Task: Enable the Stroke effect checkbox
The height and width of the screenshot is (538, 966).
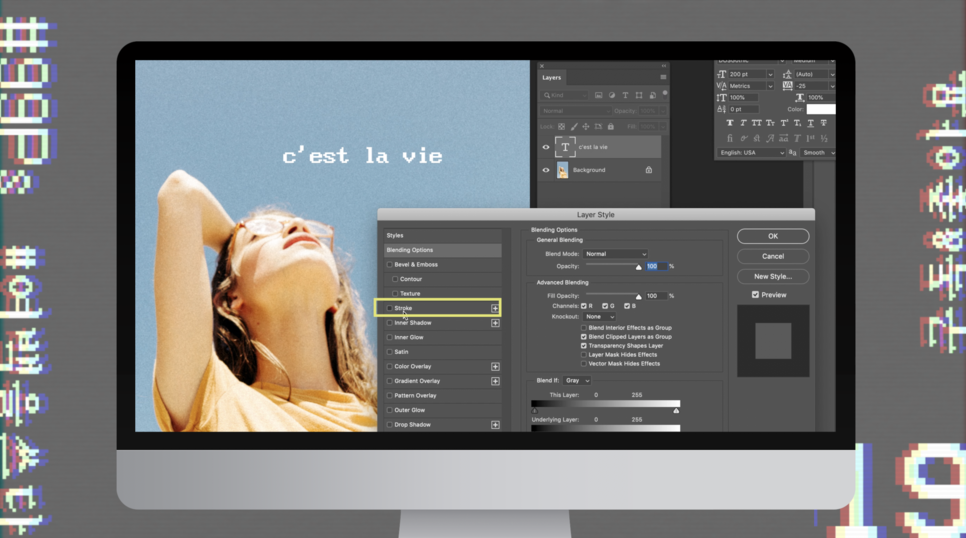Action: (389, 308)
